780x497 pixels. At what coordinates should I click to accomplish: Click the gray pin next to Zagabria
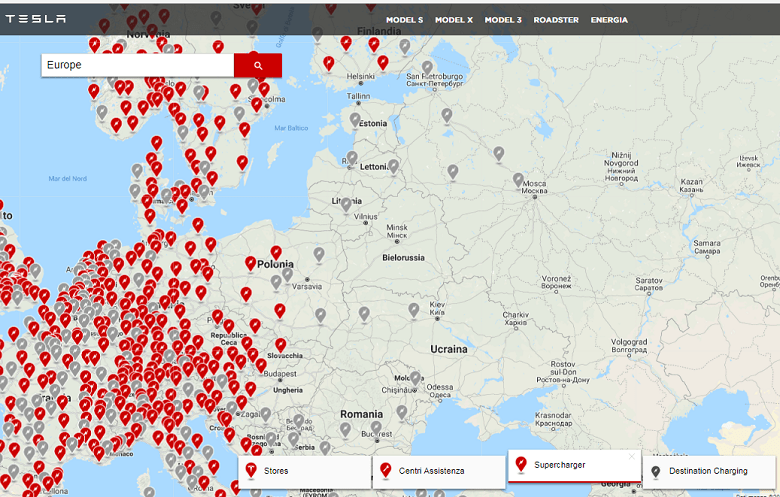click(x=266, y=414)
